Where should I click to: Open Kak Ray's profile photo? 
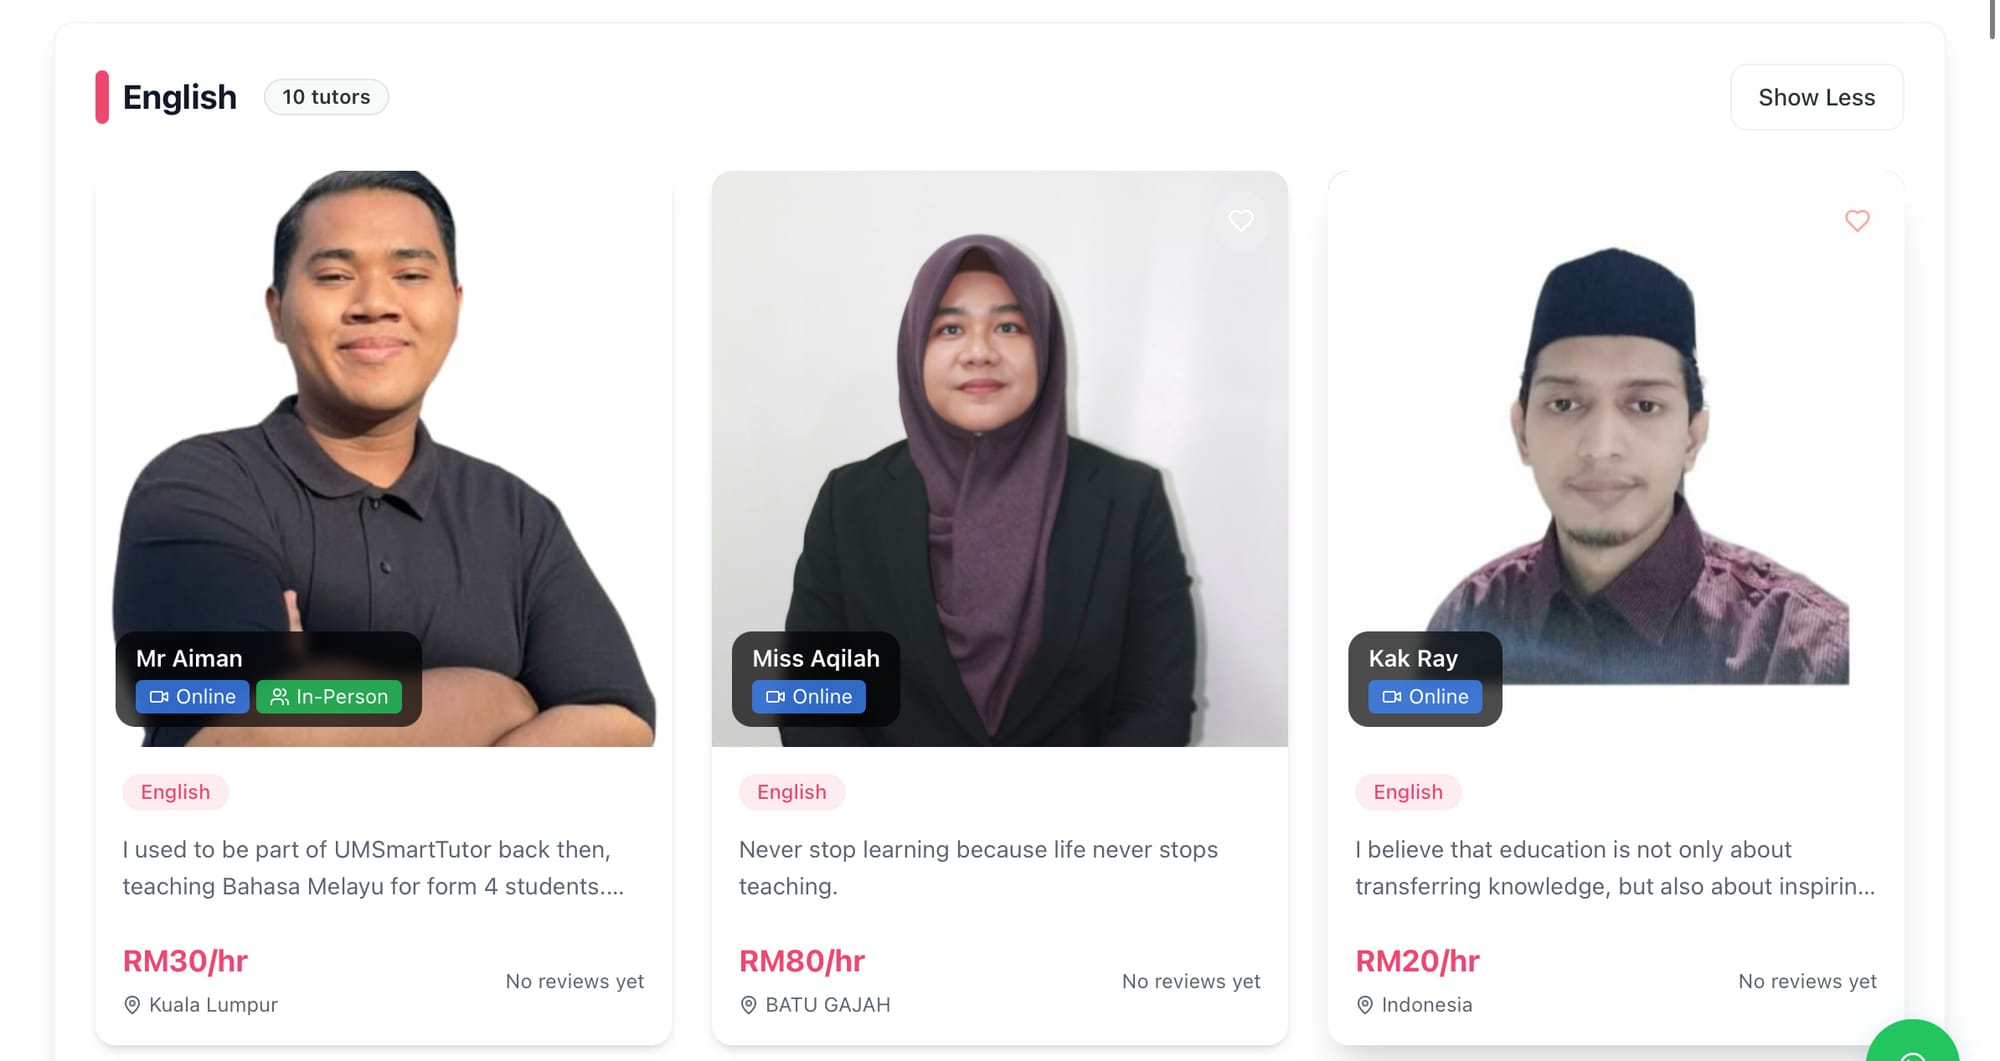pos(1616,400)
